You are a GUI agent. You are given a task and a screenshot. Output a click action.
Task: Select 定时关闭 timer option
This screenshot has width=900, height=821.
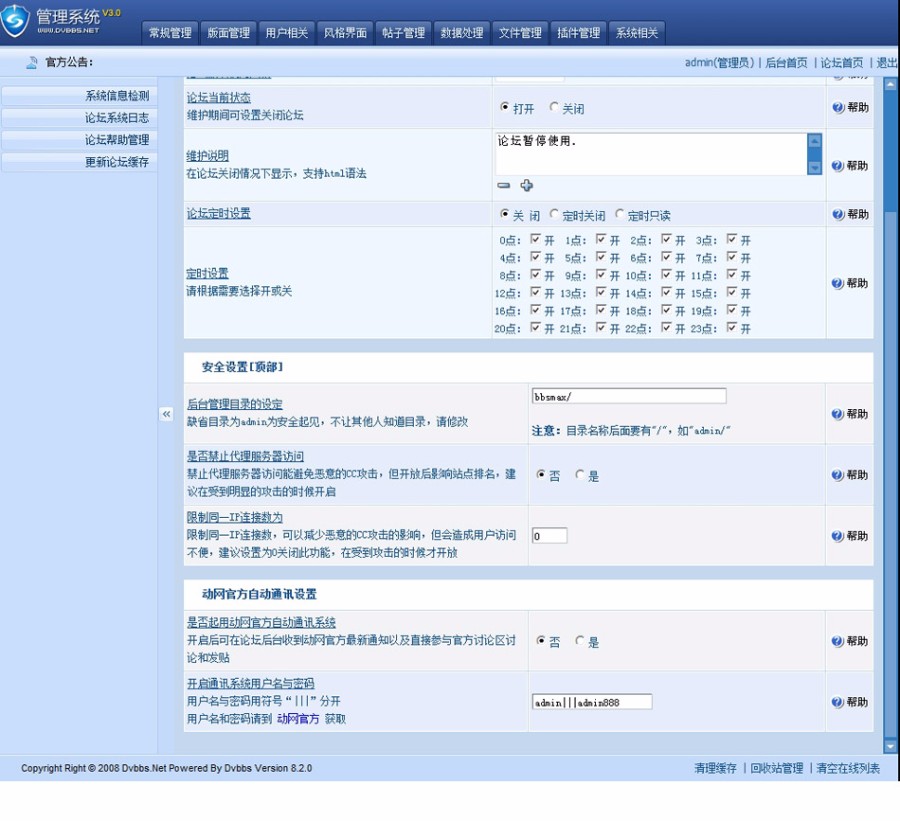click(554, 214)
